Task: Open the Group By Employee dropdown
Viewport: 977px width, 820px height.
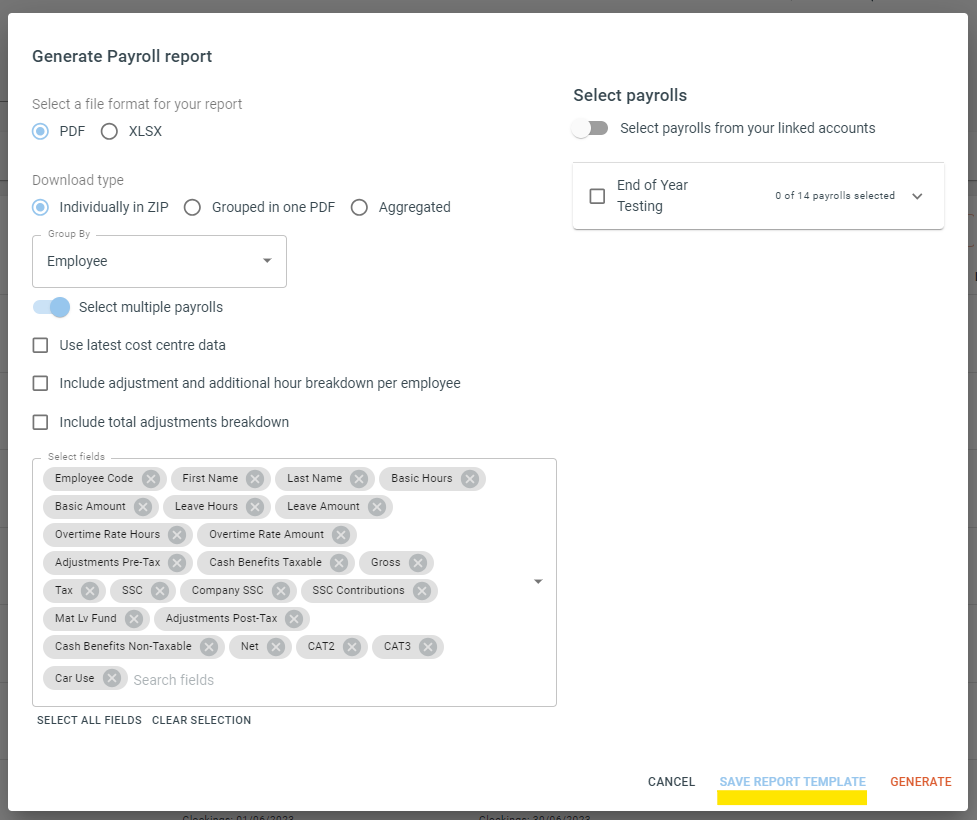Action: [160, 261]
